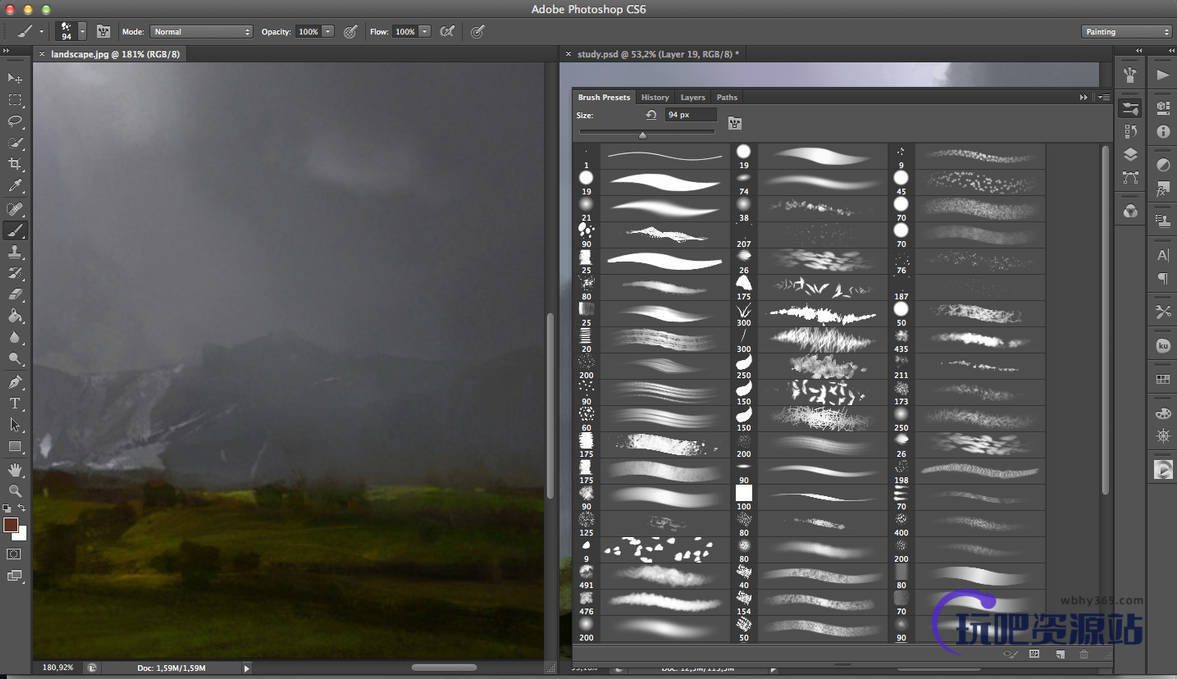Open the Styles (fx) panel icon
1177x679 pixels.
1163,188
